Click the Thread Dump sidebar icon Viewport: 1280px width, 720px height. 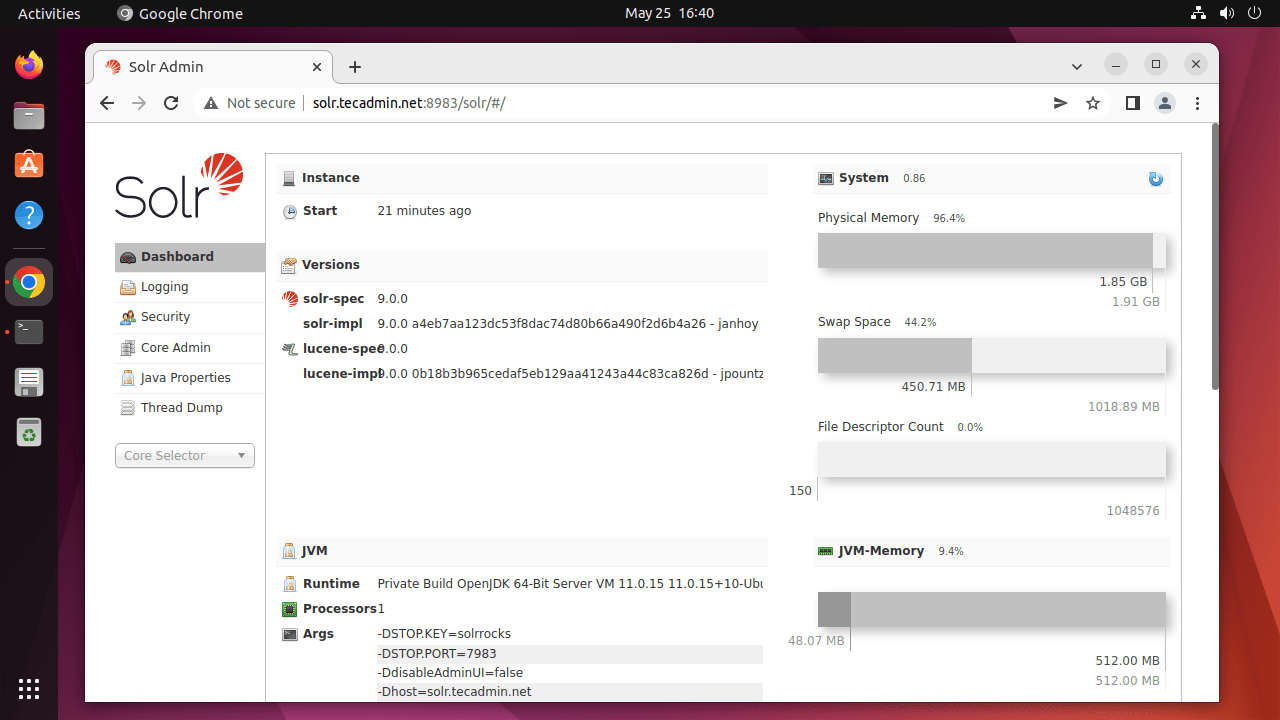point(128,408)
